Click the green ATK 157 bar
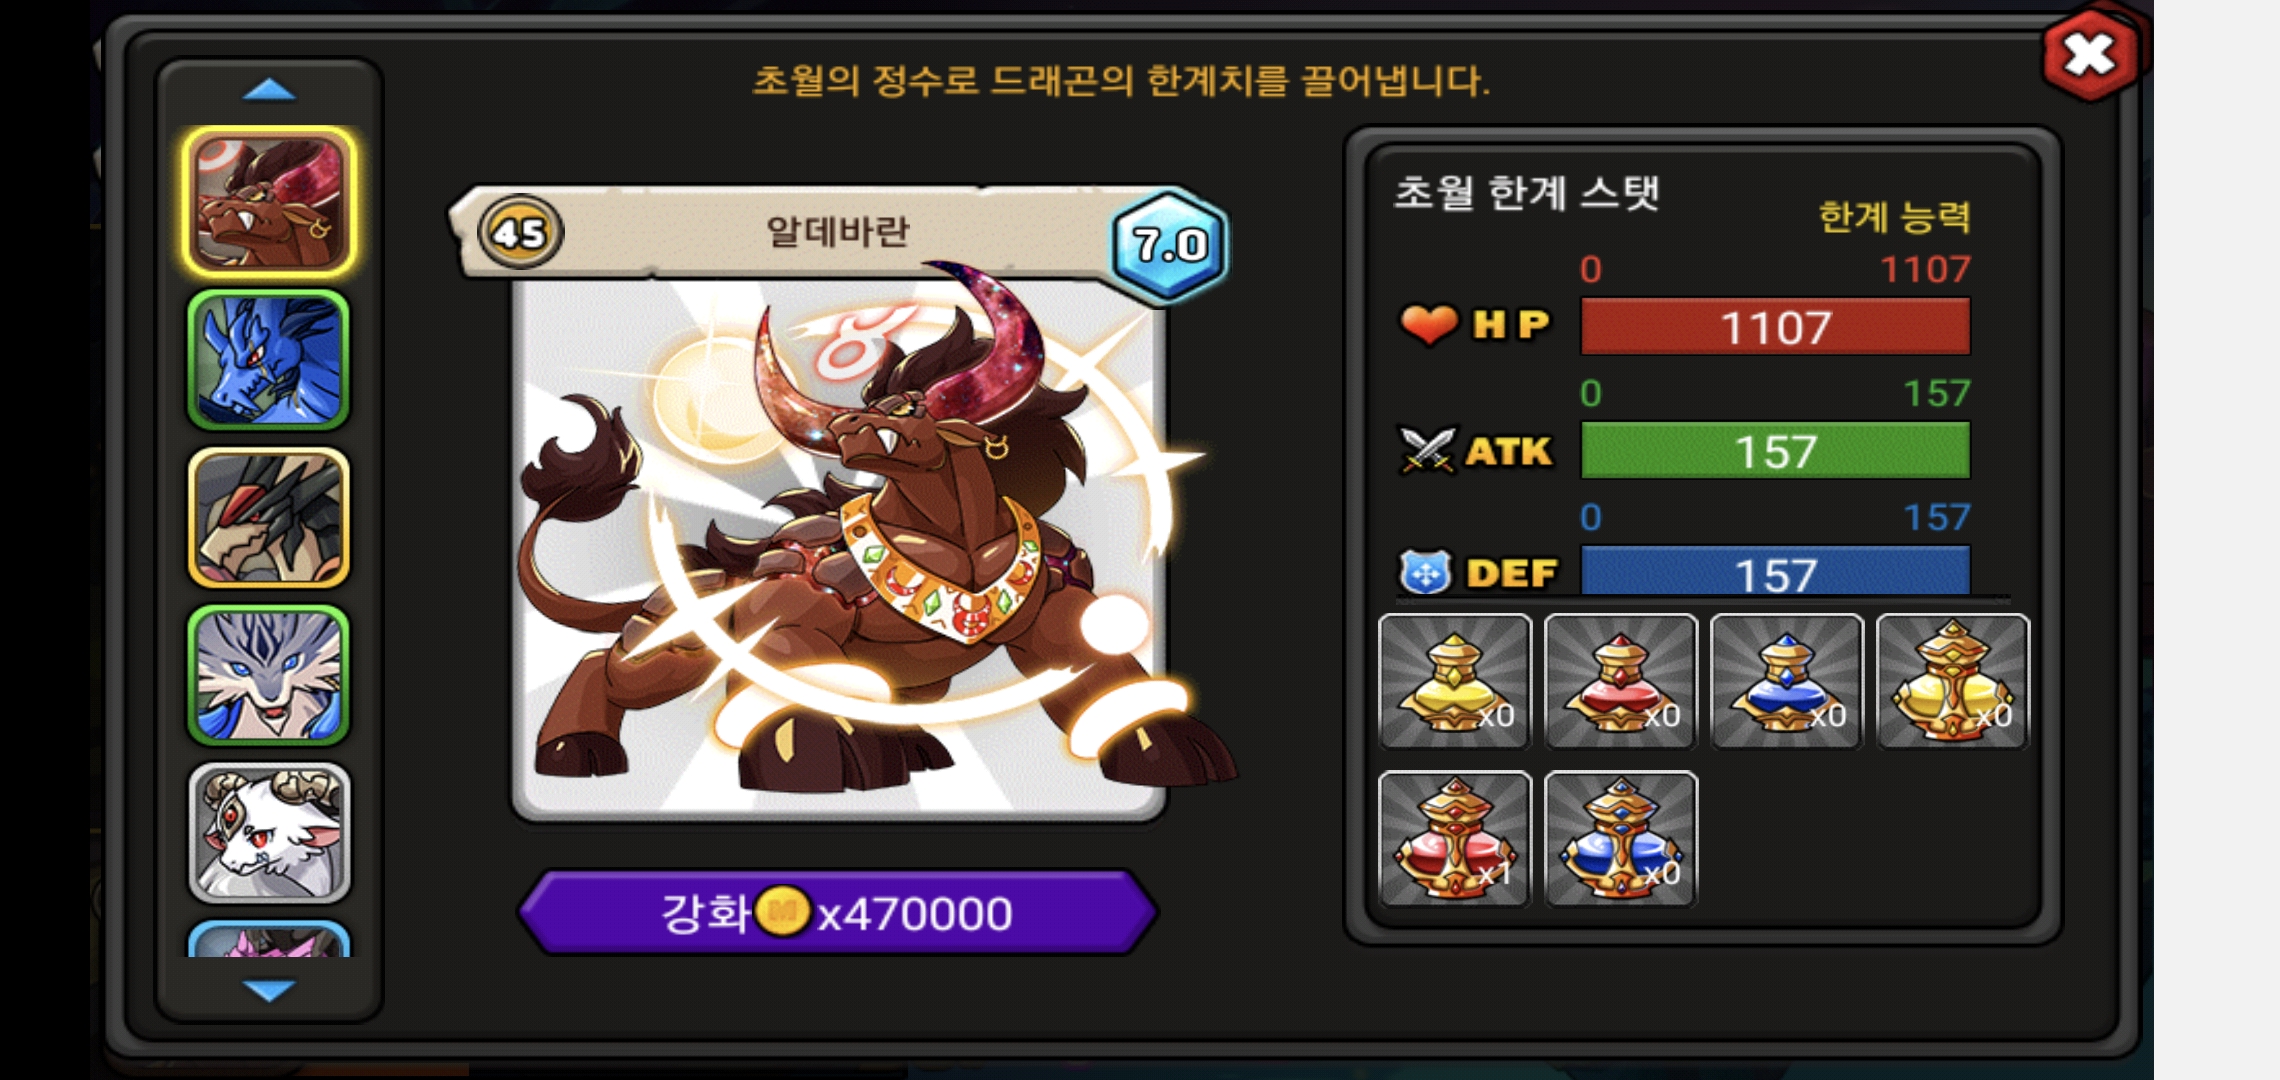 (1775, 450)
